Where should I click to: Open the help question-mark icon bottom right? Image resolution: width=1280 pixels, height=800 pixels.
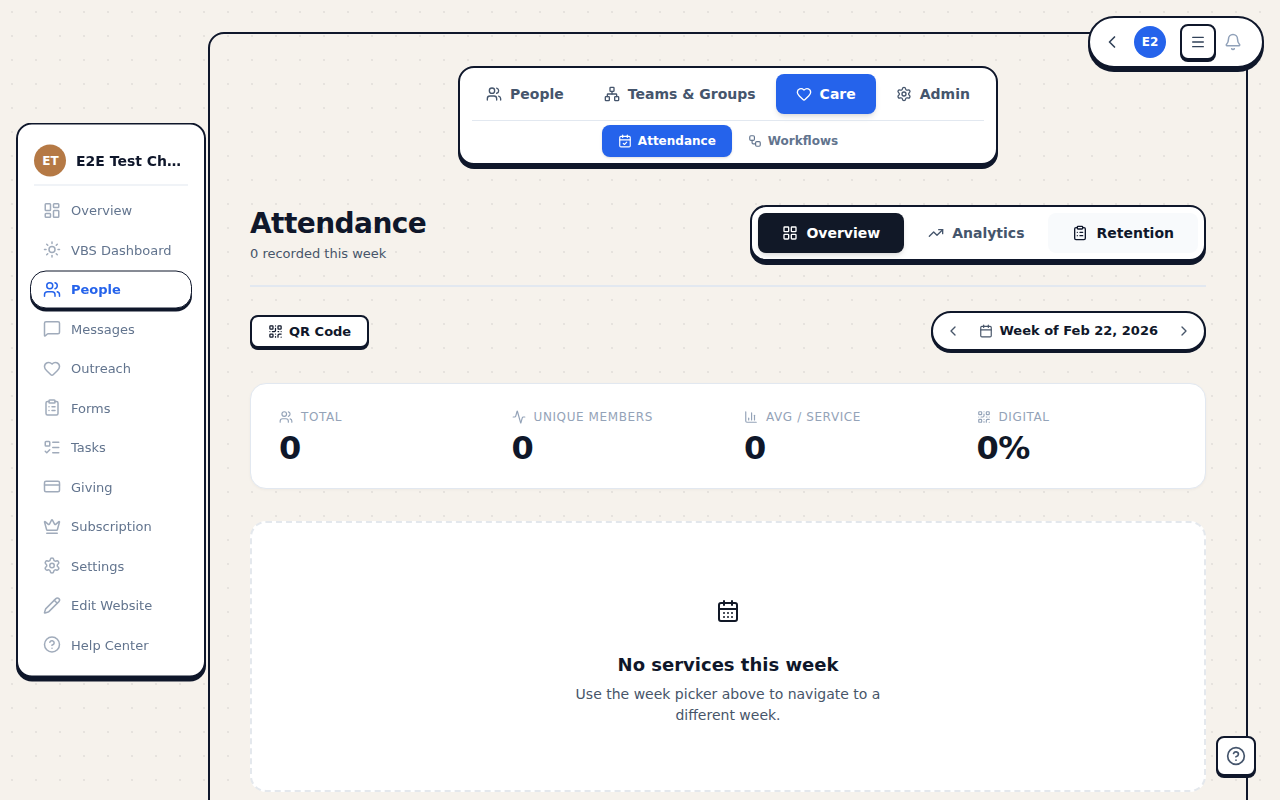coord(1236,756)
